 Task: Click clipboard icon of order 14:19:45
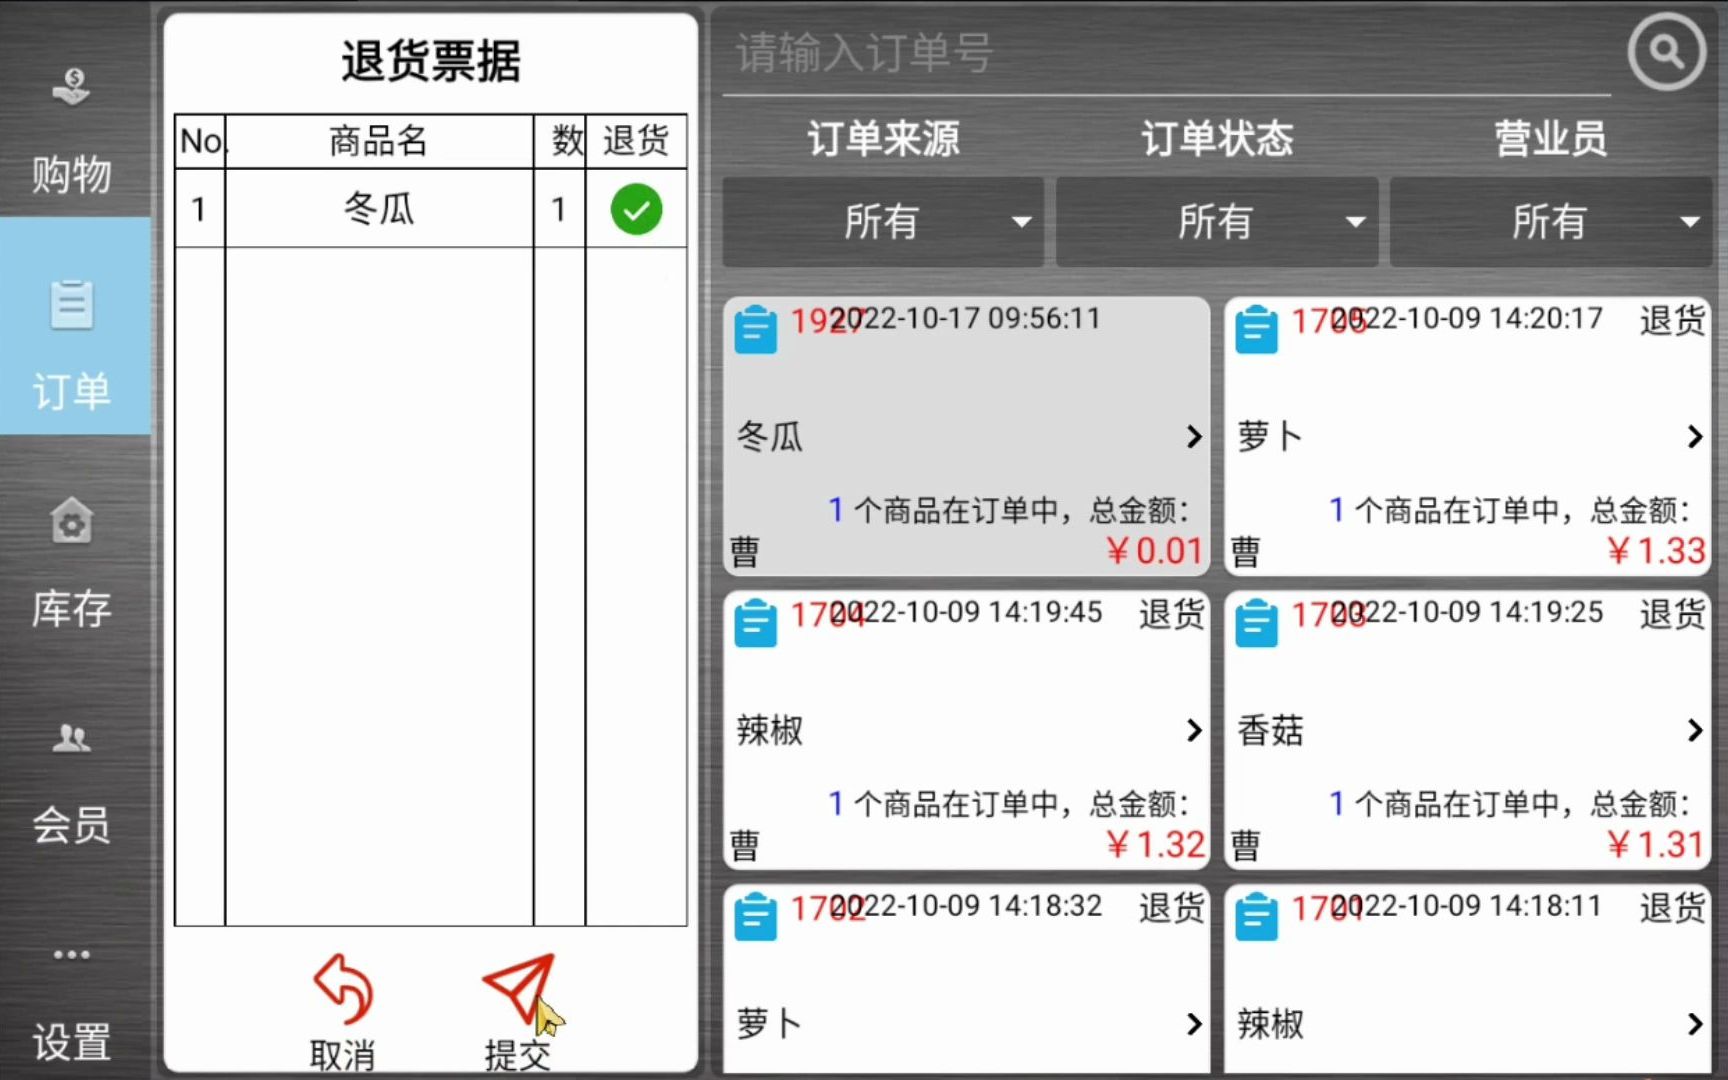pyautogui.click(x=755, y=623)
